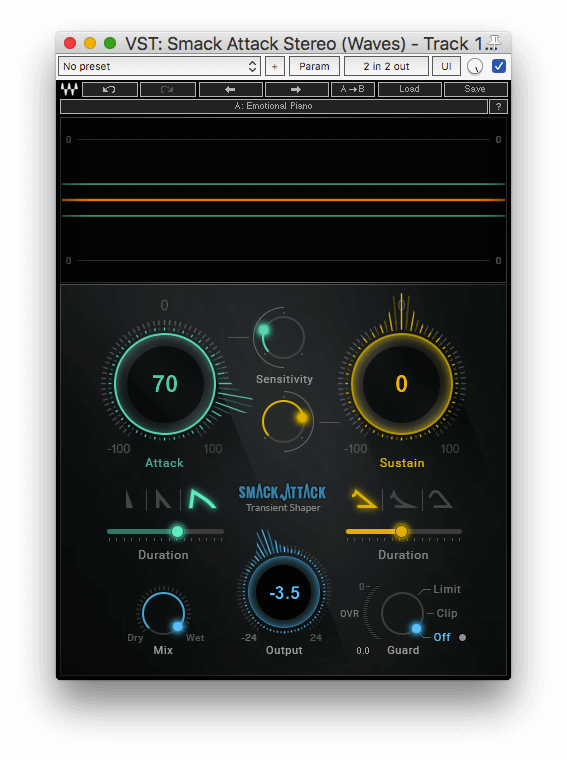Open the help question mark
567x760 pixels.
[499, 107]
